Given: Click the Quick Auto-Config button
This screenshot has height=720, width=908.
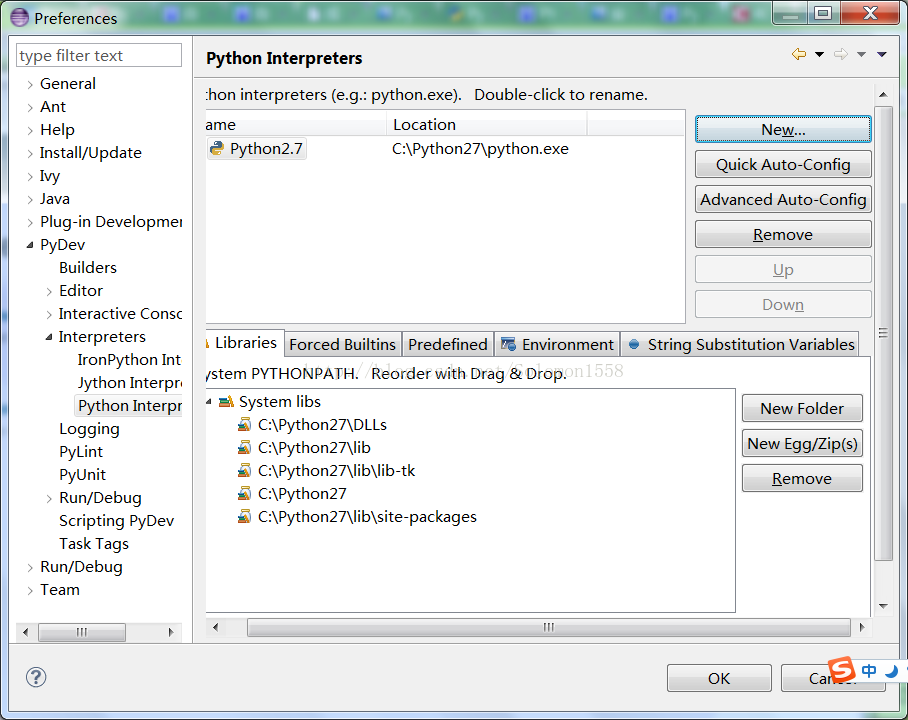Looking at the screenshot, I should [783, 165].
